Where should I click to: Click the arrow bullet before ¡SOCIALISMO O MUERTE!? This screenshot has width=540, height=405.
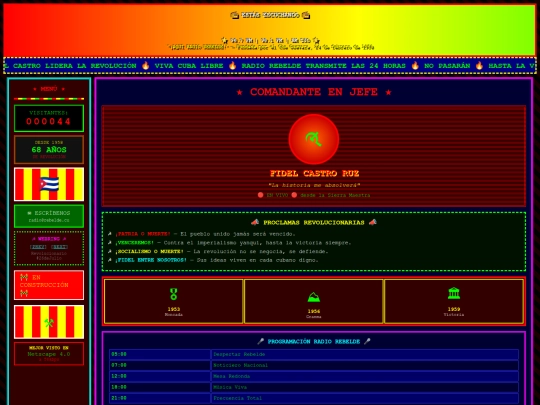coord(110,251)
